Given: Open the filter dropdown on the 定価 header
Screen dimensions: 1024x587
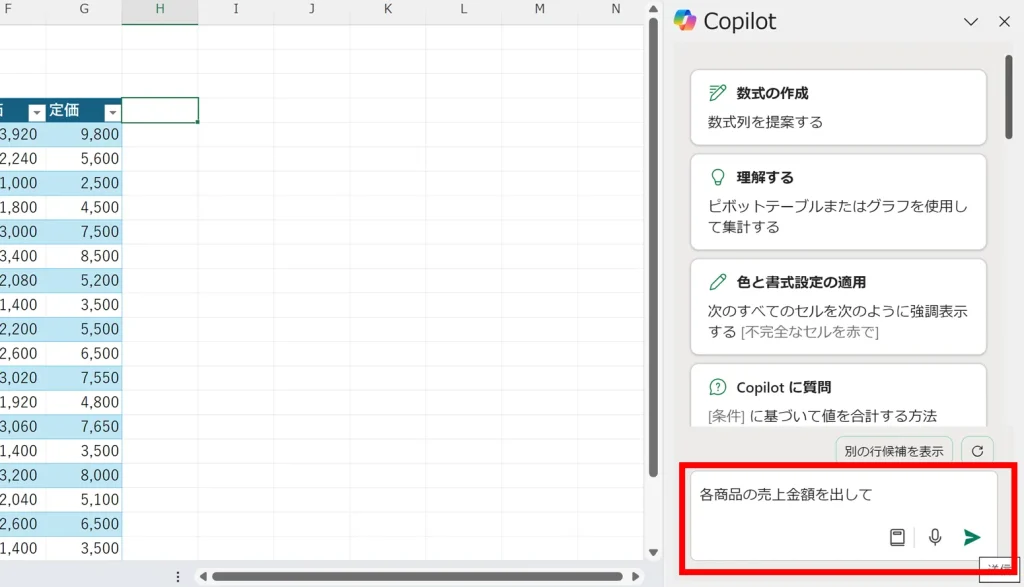Looking at the screenshot, I should (x=112, y=112).
